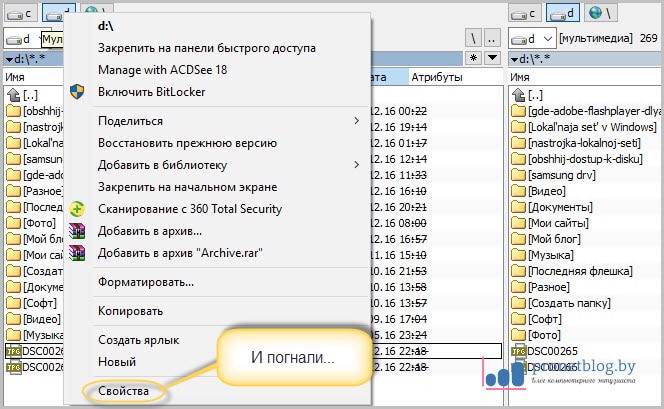
Task: Click 'Копировать' in the context menu
Action: [130, 311]
